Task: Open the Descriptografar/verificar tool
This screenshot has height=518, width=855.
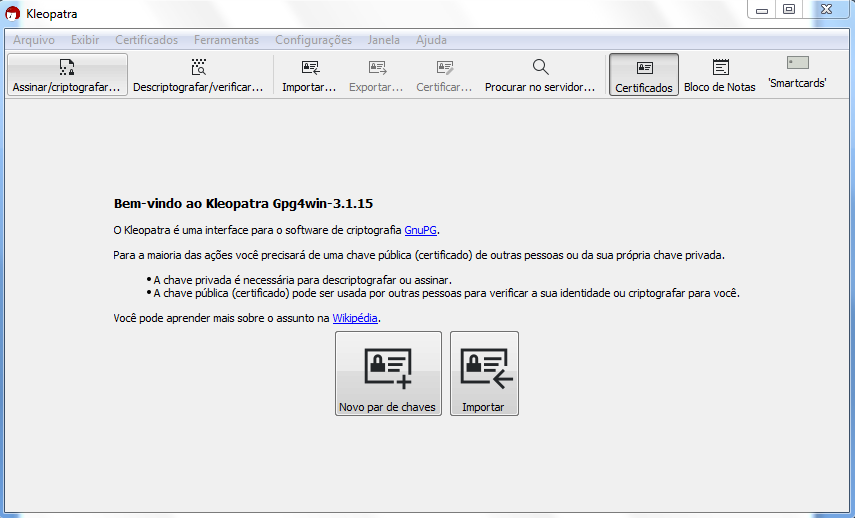Action: pos(198,75)
